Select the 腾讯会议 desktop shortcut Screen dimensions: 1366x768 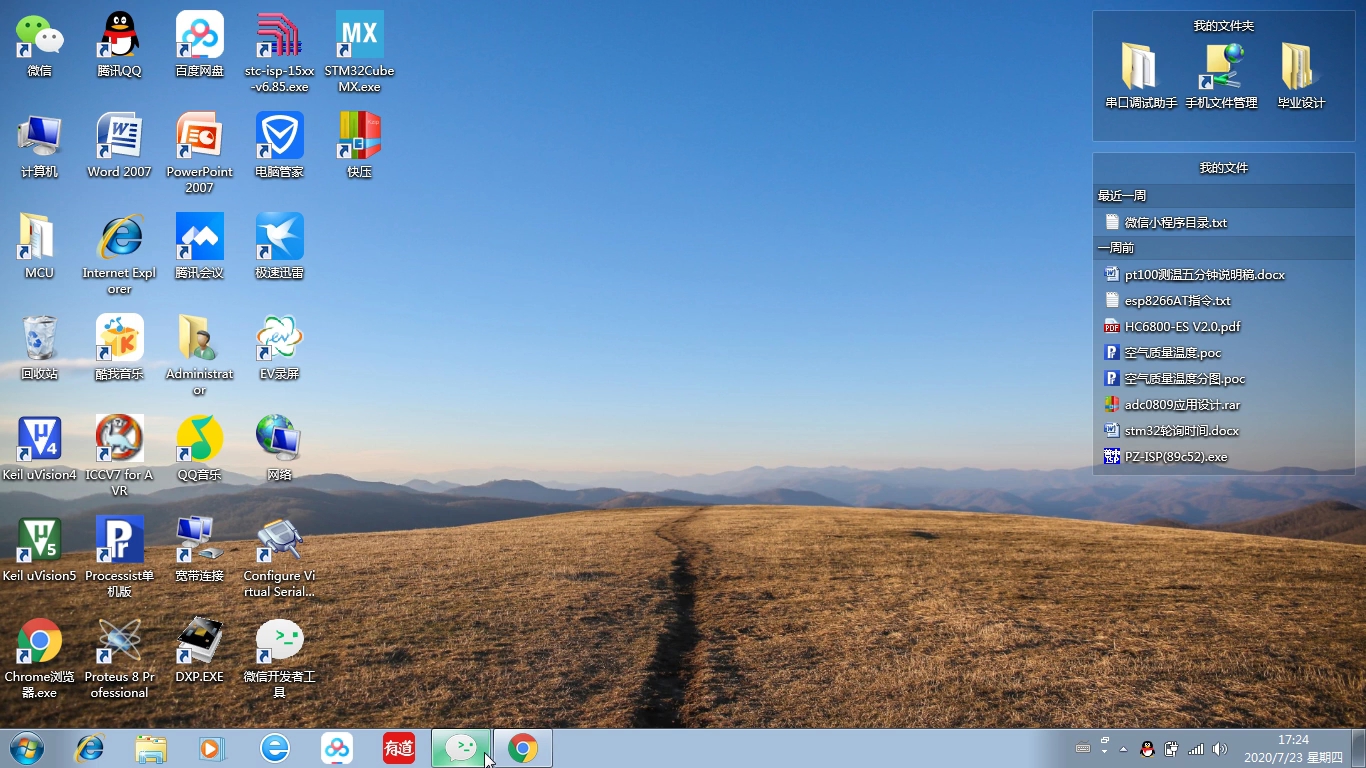pyautogui.click(x=199, y=247)
